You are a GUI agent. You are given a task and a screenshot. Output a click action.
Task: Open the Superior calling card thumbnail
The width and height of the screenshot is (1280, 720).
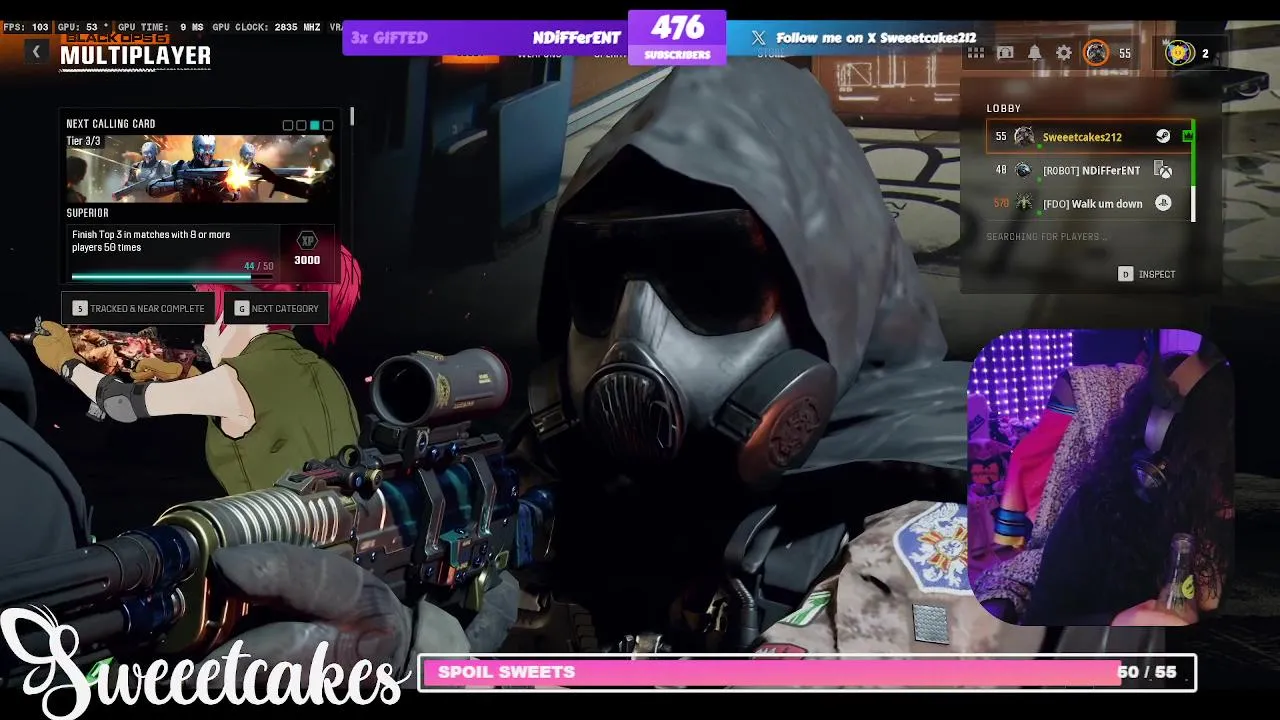(200, 168)
